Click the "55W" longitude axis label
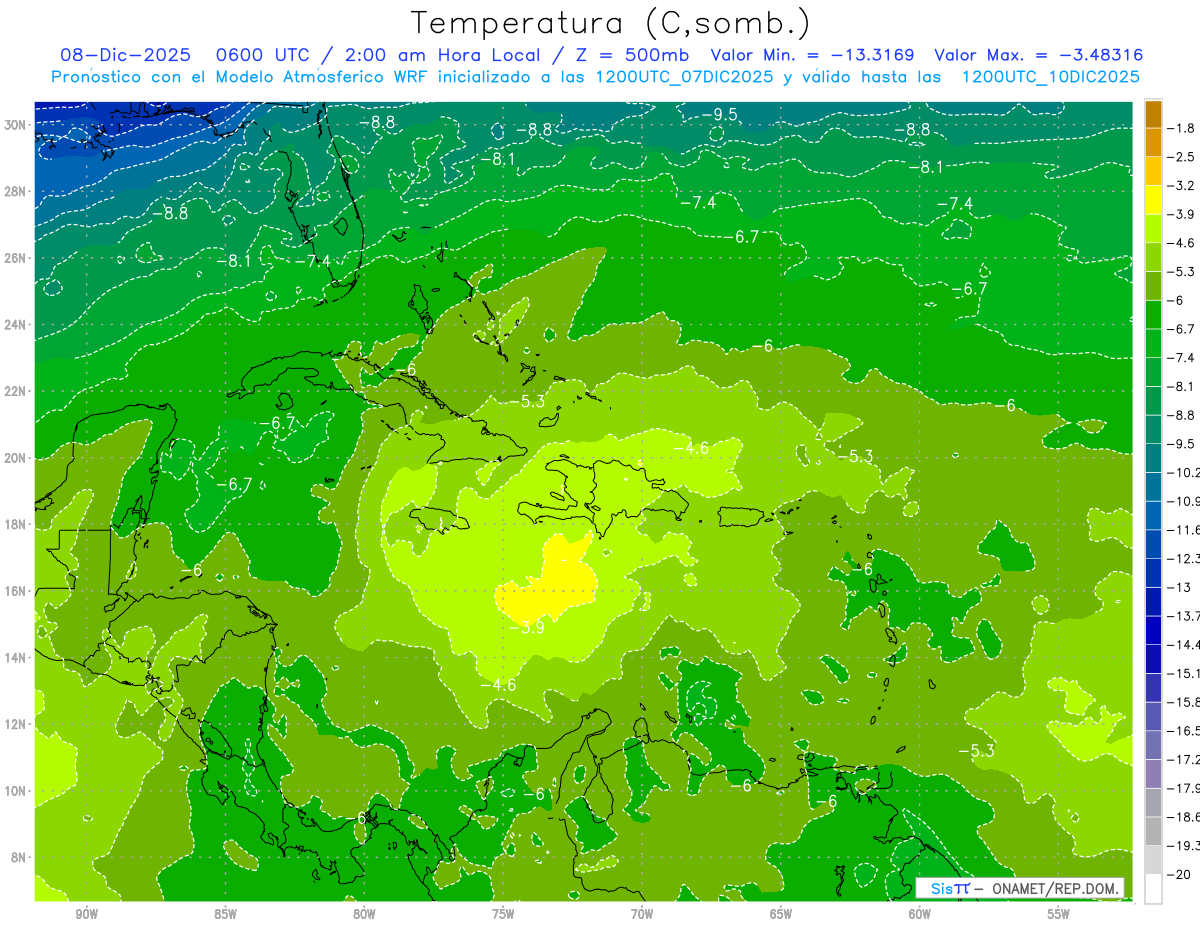 [1059, 914]
